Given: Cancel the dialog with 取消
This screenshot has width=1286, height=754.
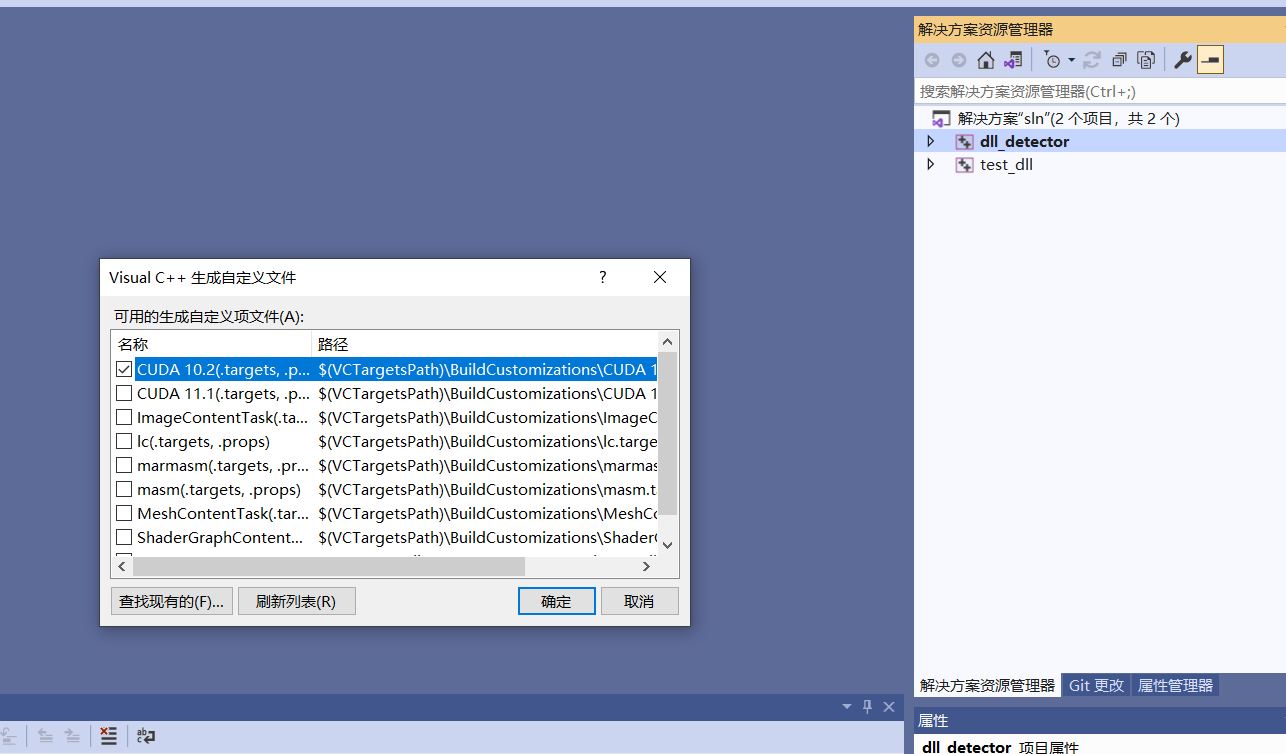Looking at the screenshot, I should [x=639, y=601].
